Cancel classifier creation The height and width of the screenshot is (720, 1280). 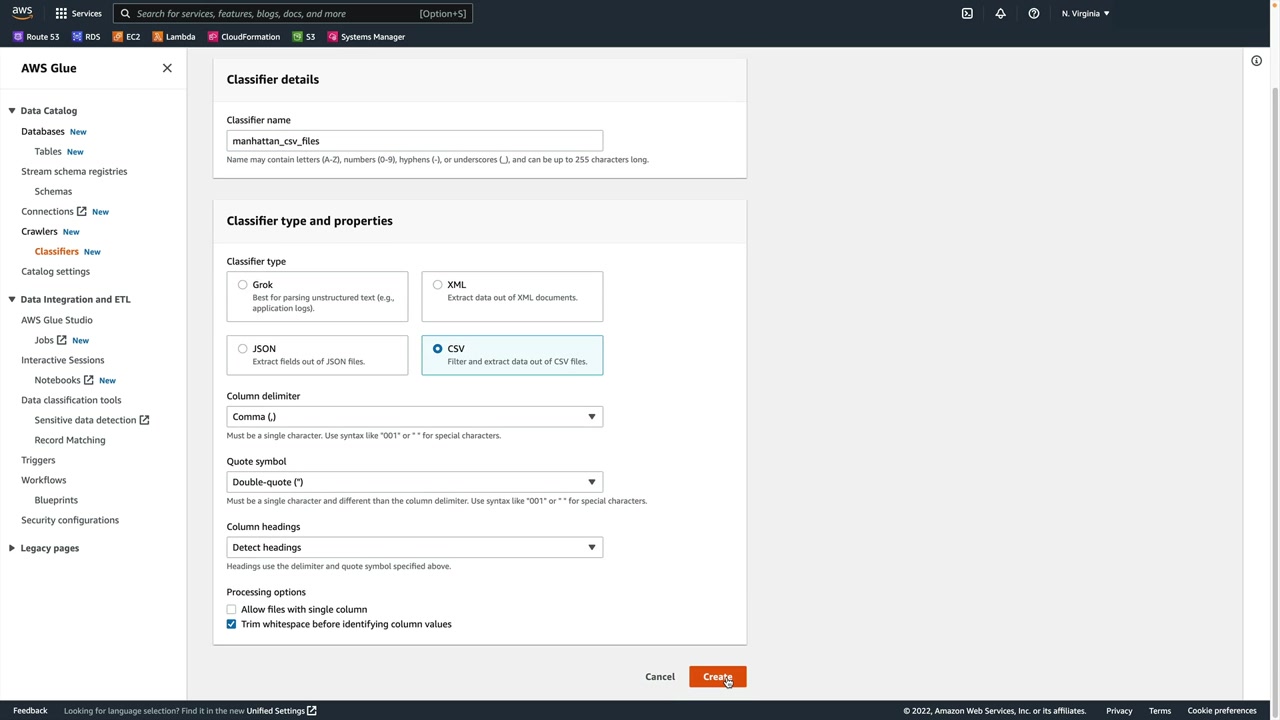(x=660, y=677)
